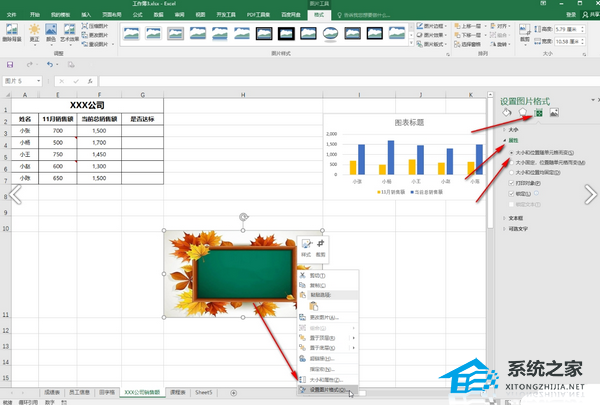Select Cut from the context menu

pyautogui.click(x=316, y=274)
